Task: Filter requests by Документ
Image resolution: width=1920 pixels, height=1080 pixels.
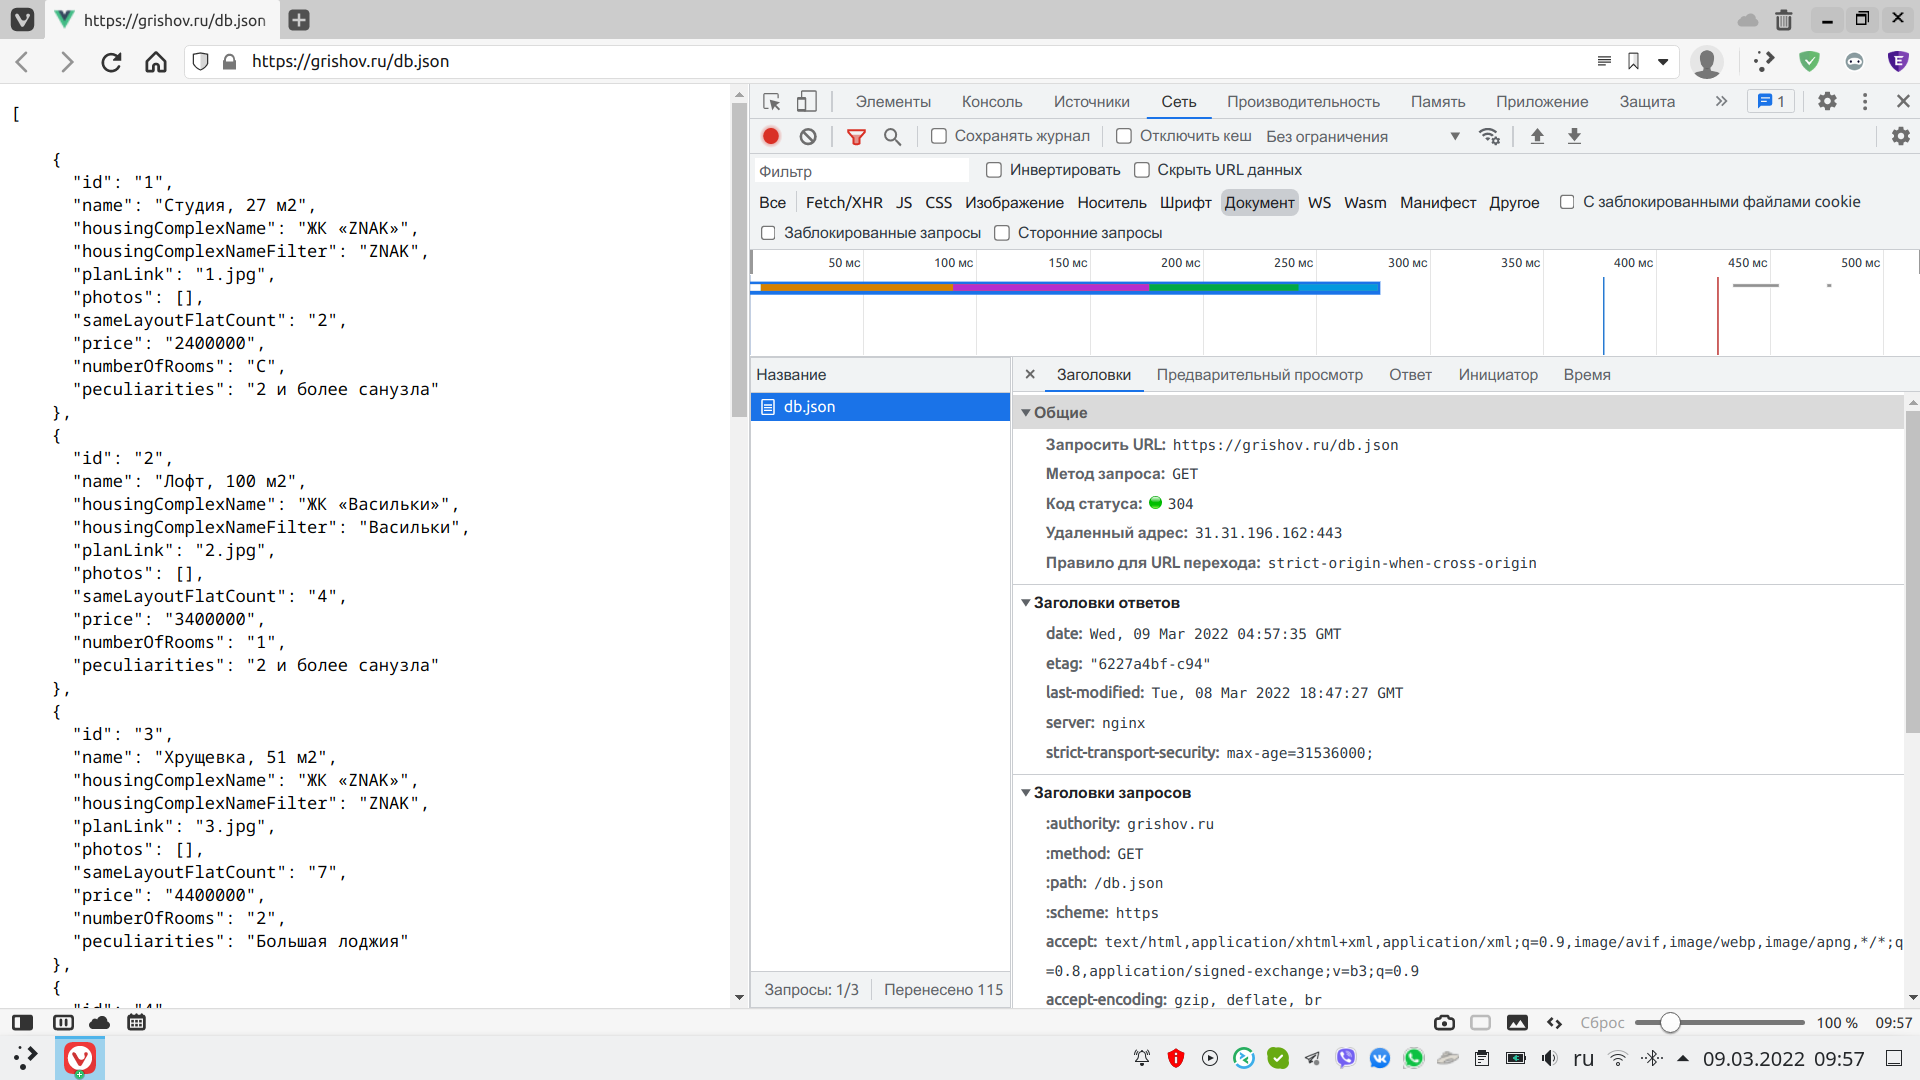Action: point(1259,203)
